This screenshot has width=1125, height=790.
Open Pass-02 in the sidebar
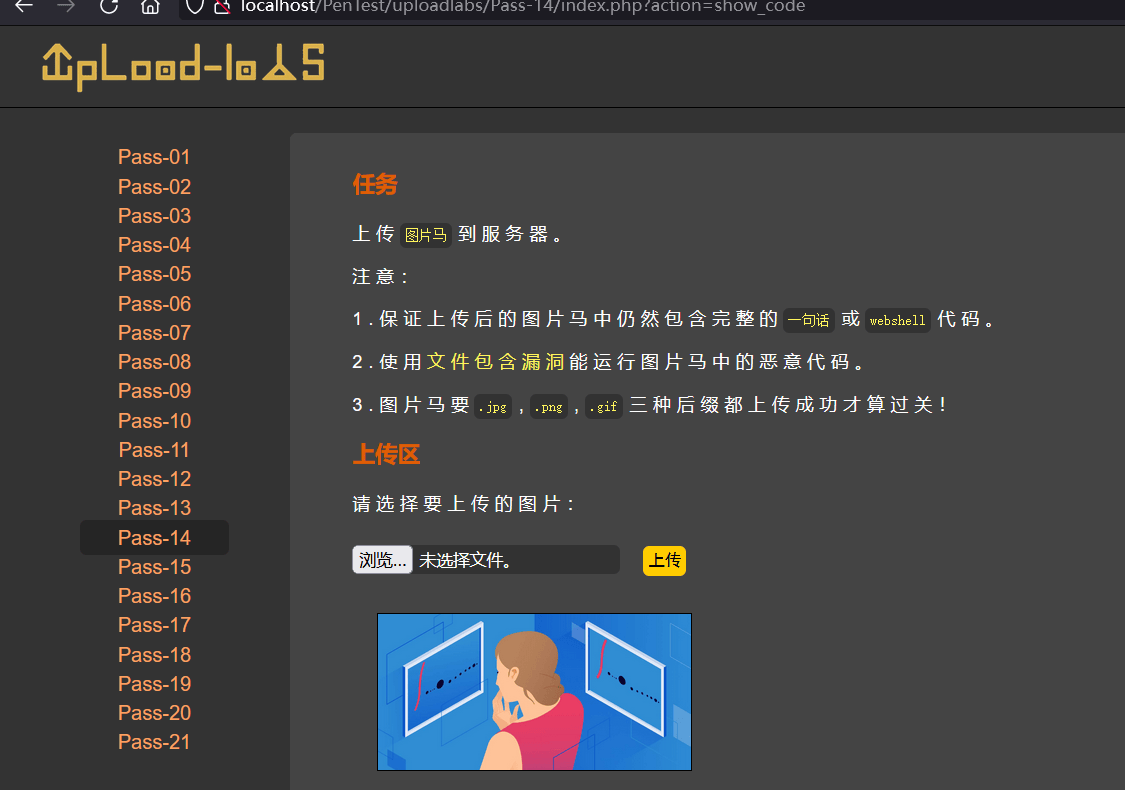(154, 187)
